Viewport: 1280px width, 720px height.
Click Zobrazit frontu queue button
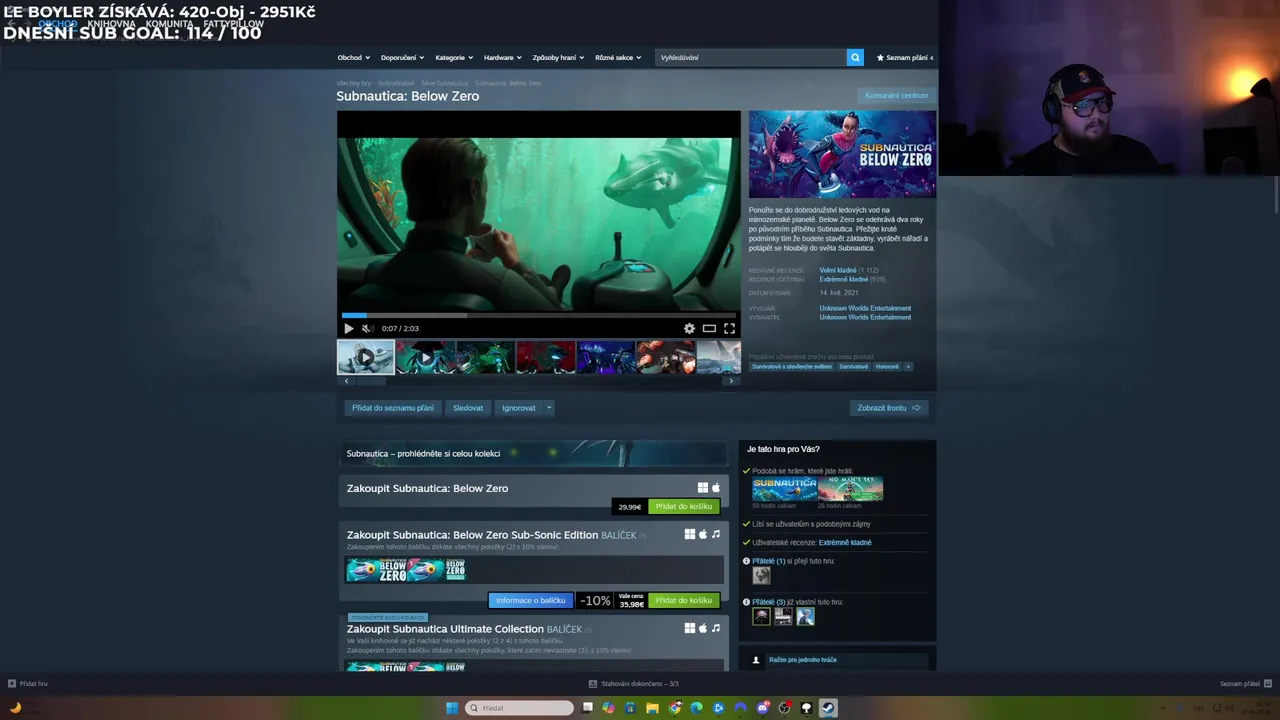click(x=889, y=408)
